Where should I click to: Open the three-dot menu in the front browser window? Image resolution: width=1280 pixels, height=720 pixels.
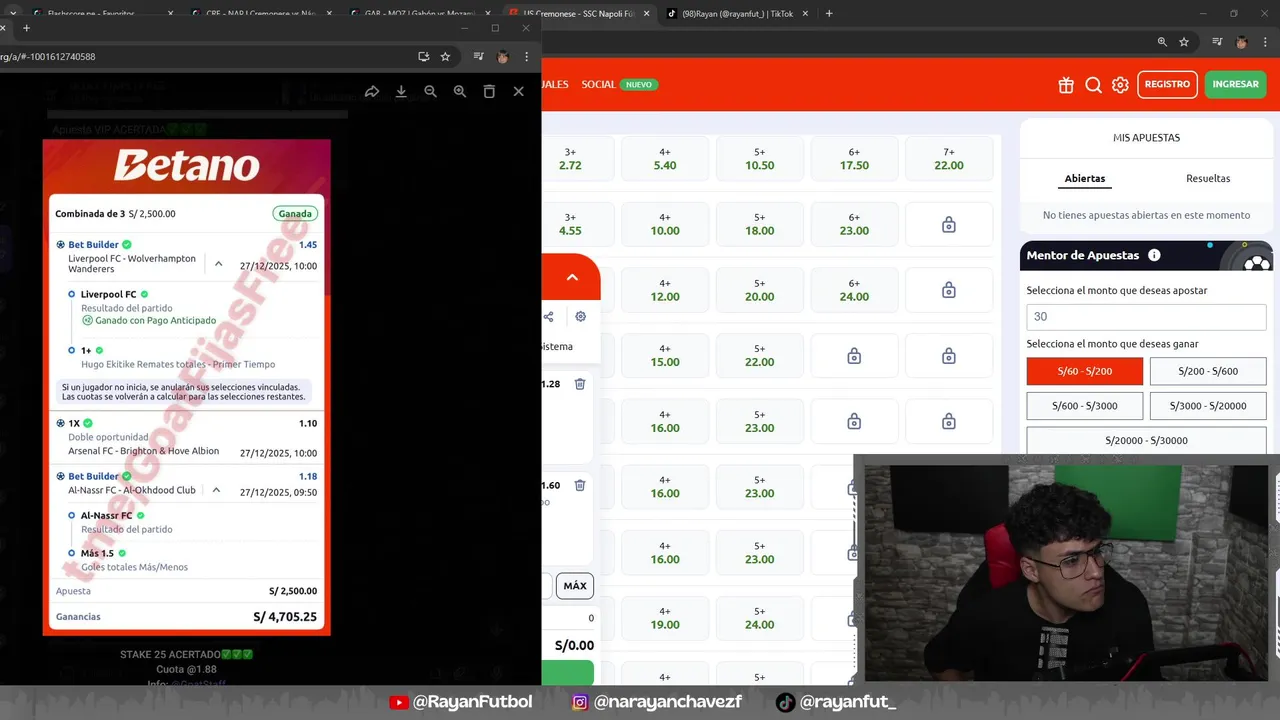(527, 57)
